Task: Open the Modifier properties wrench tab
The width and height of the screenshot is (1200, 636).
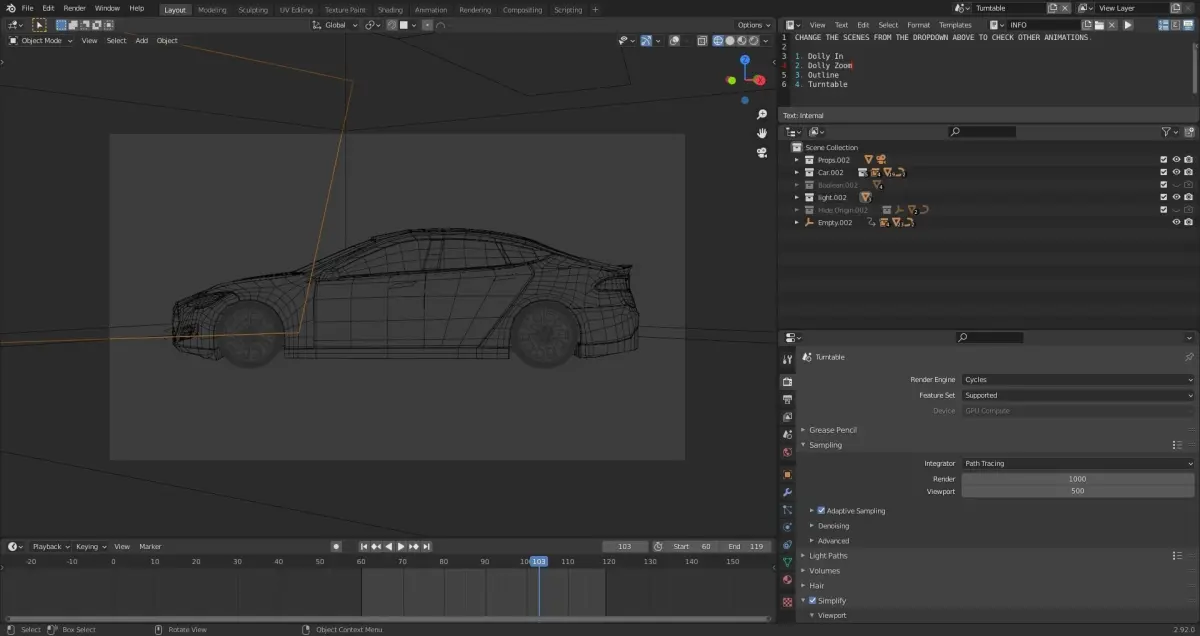Action: point(787,492)
